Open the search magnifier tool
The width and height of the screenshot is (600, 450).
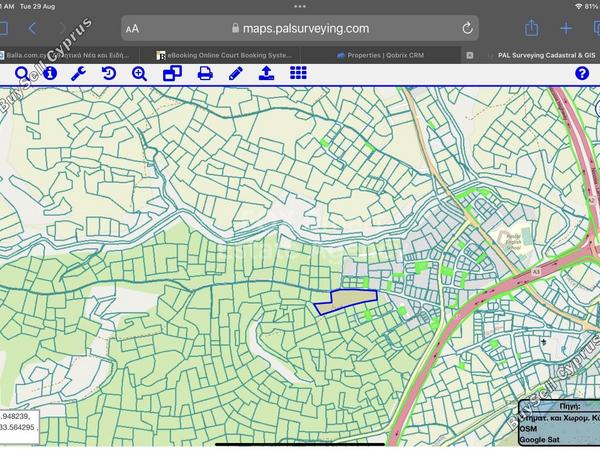22,73
